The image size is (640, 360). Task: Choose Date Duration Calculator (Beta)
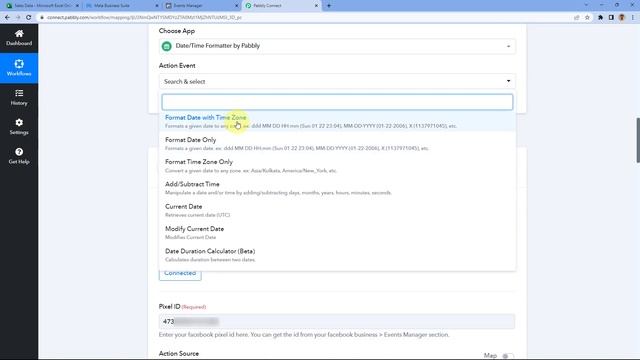(x=337, y=255)
